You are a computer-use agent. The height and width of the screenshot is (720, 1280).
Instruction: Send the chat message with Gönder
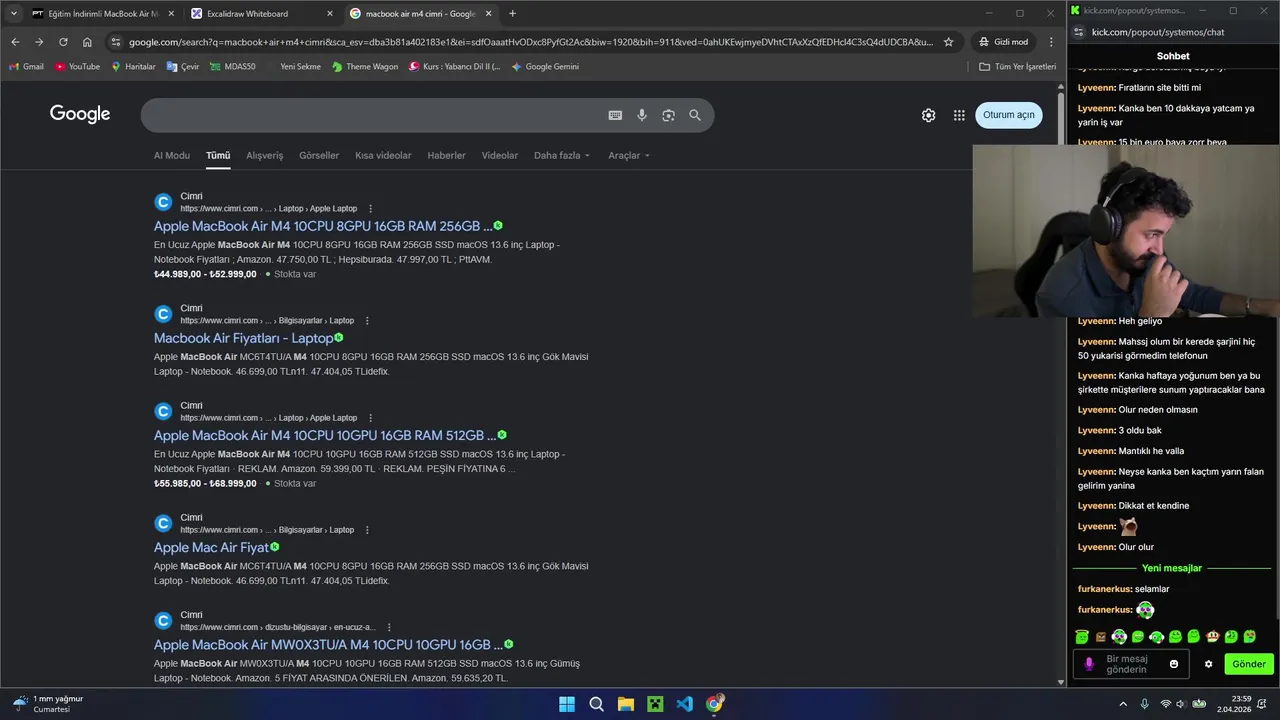pos(1249,664)
